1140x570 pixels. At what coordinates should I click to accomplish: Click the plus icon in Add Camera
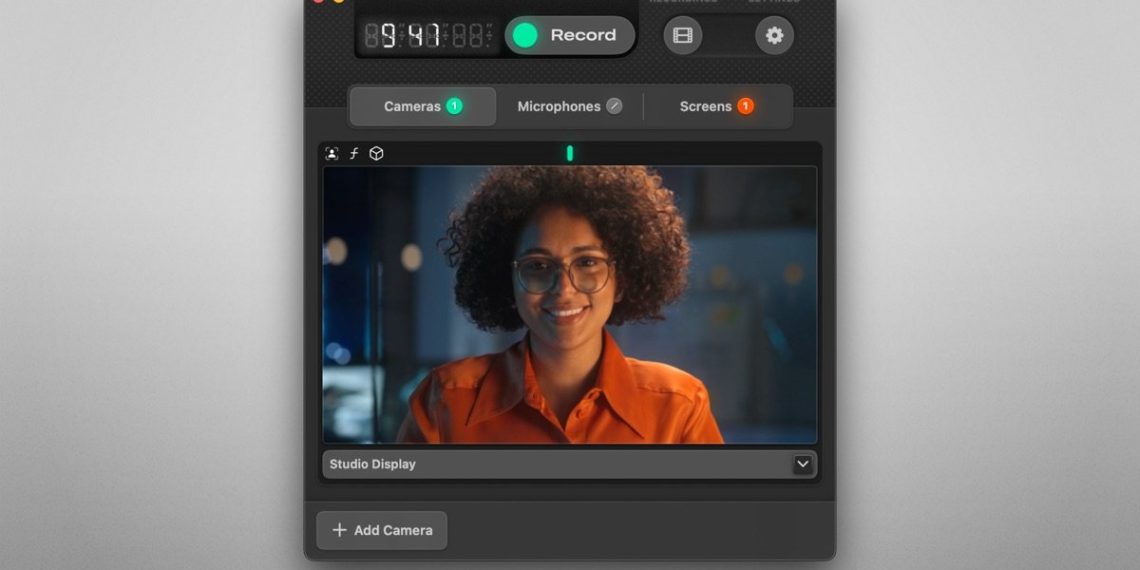pyautogui.click(x=339, y=530)
